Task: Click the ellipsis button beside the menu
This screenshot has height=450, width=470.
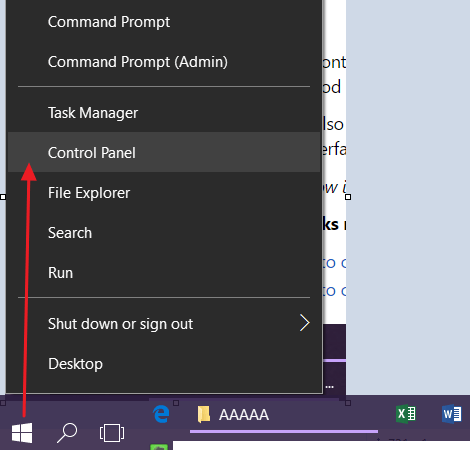Action: pos(330,387)
